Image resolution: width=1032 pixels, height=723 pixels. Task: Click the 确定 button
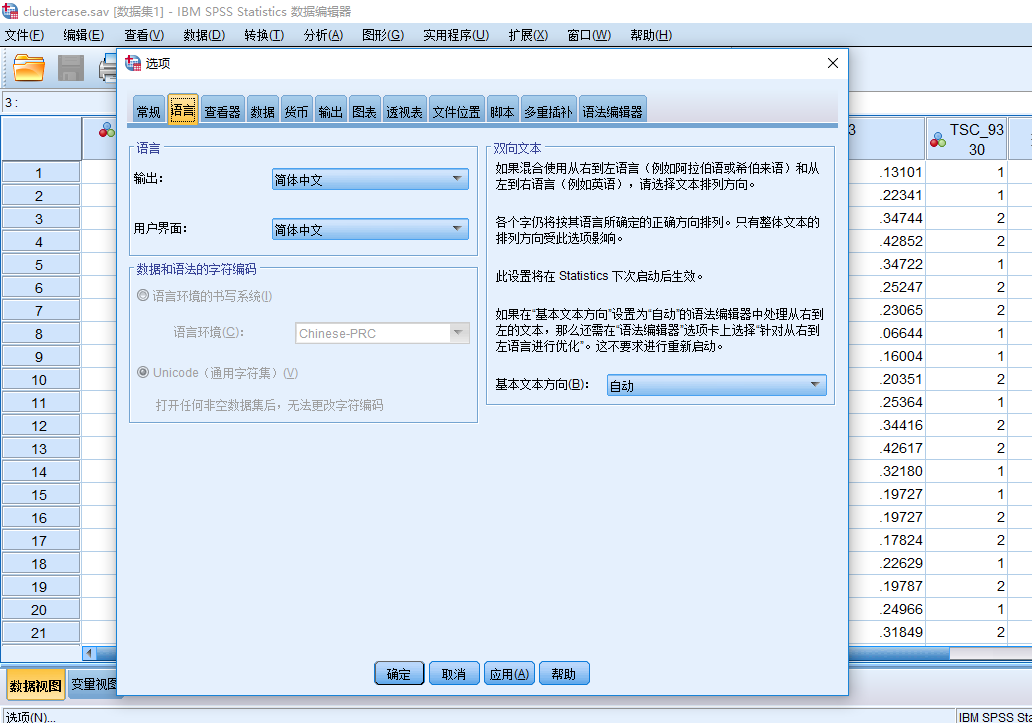[x=399, y=674]
